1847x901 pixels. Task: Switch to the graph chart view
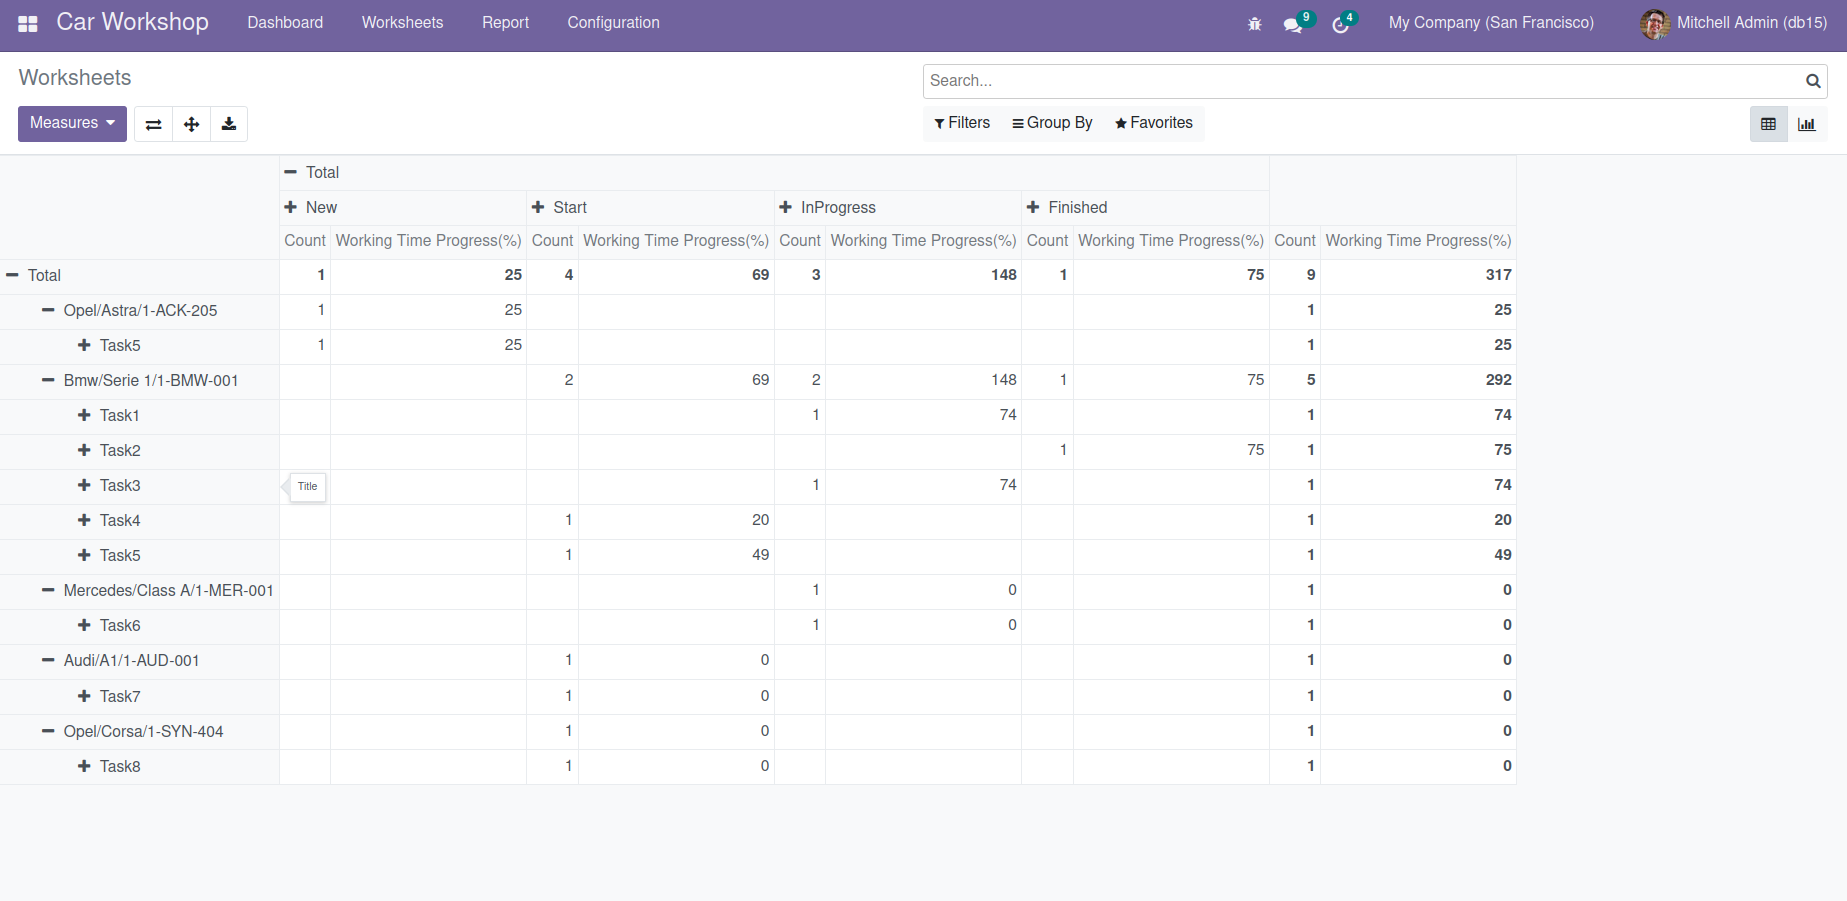pyautogui.click(x=1806, y=124)
